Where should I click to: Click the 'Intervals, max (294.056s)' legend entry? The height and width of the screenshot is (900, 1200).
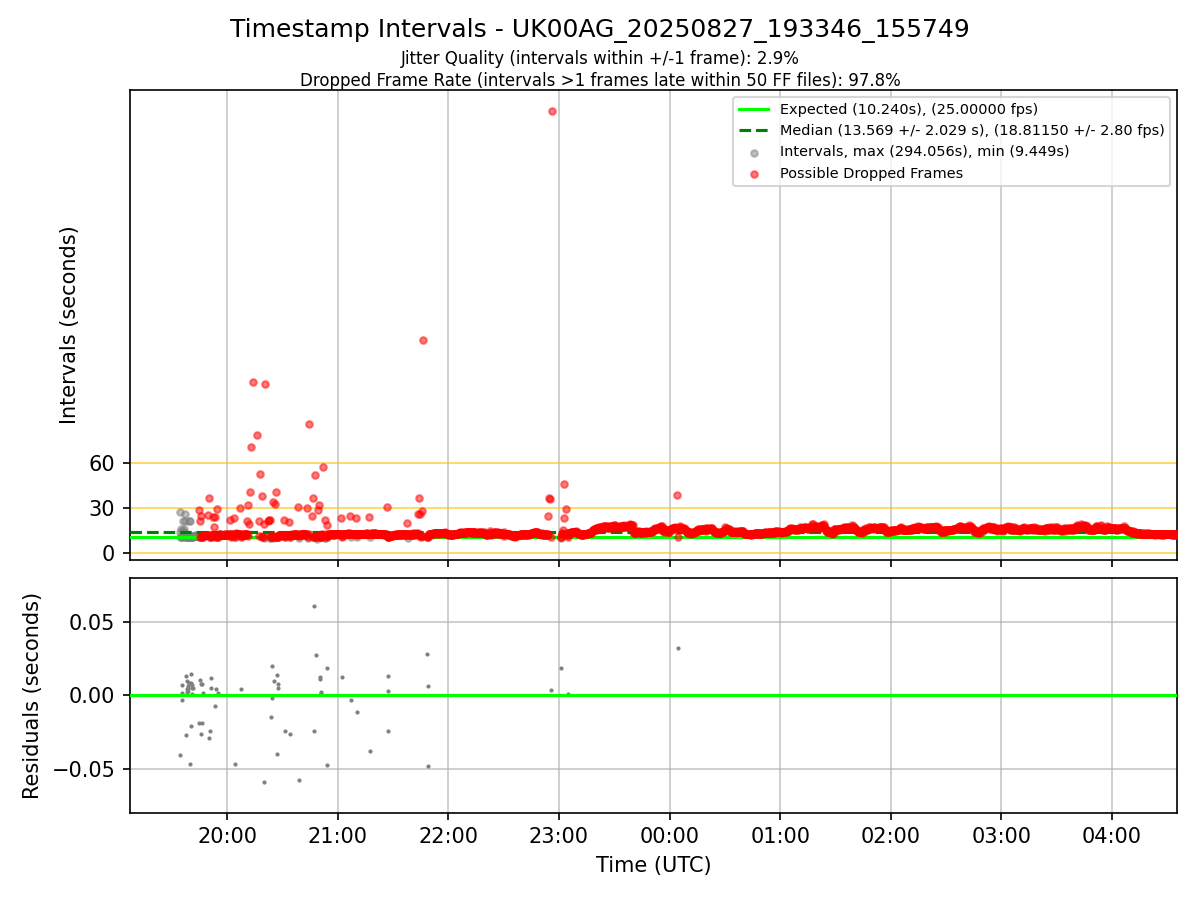click(924, 151)
